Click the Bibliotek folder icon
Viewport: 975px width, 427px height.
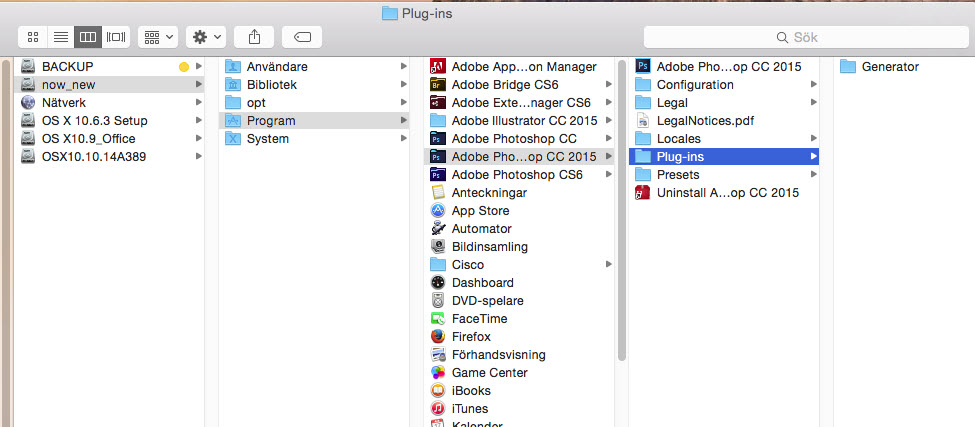coord(233,85)
